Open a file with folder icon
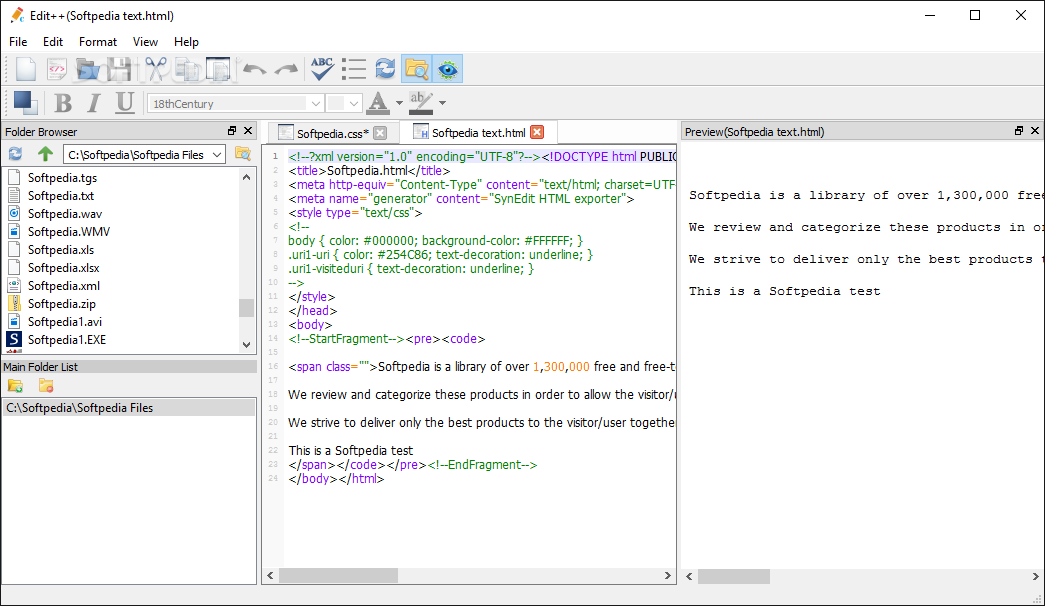Viewport: 1045px width, 606px height. click(88, 69)
